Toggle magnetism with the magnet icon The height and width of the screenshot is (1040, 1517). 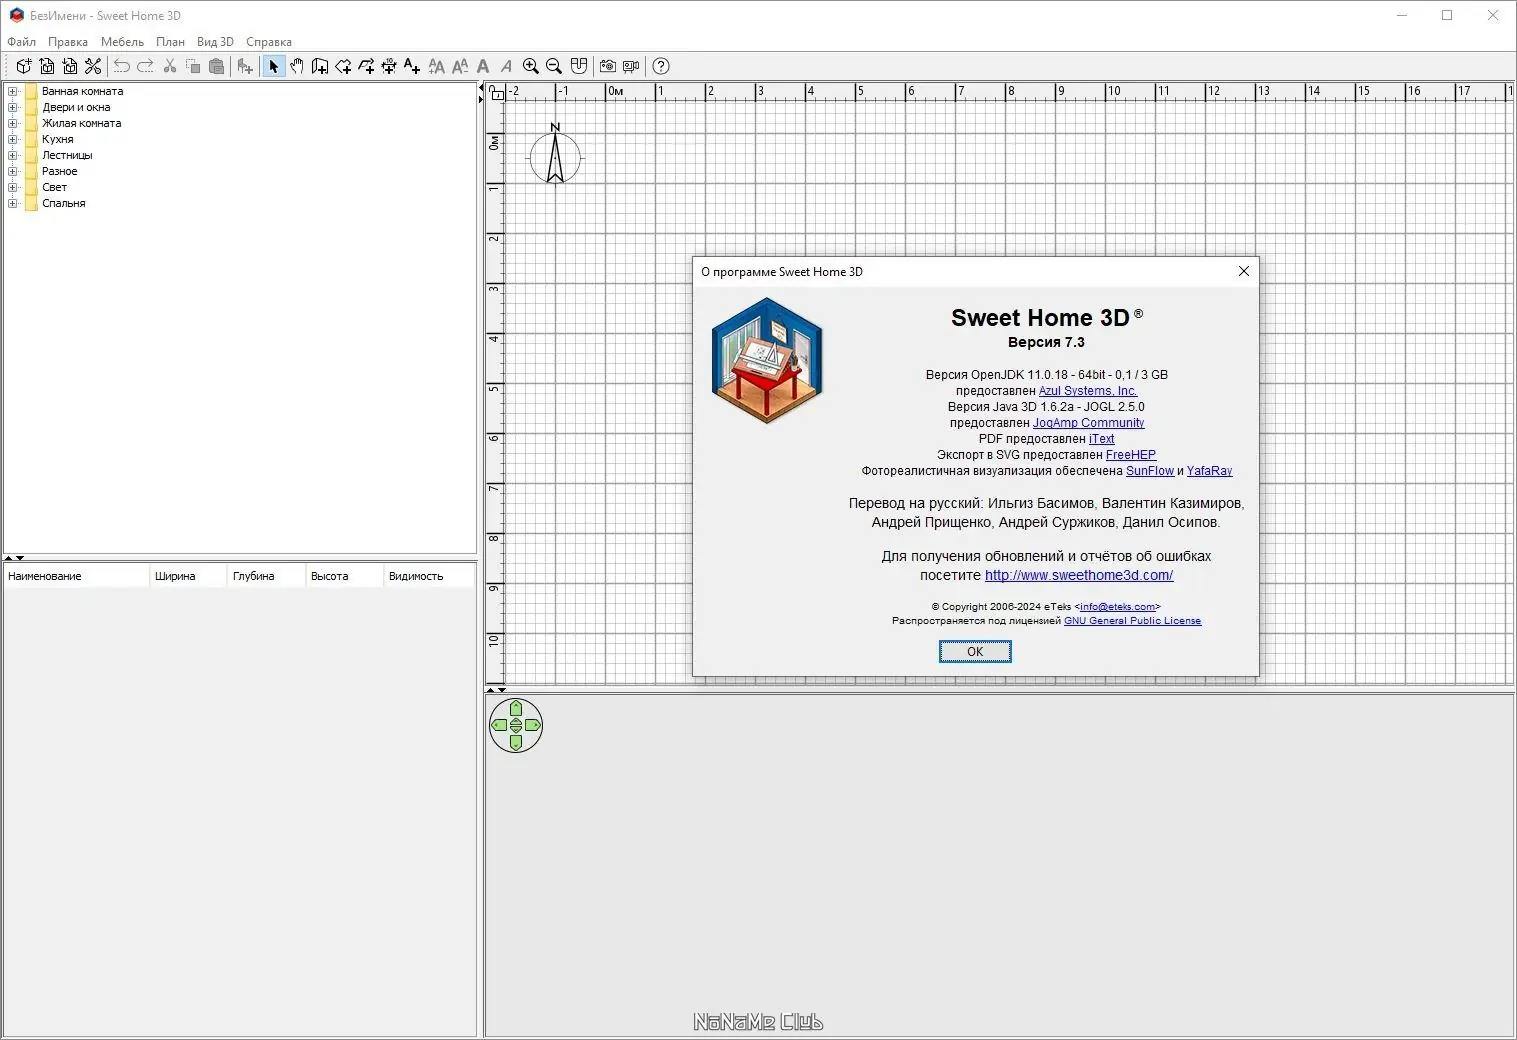[579, 66]
